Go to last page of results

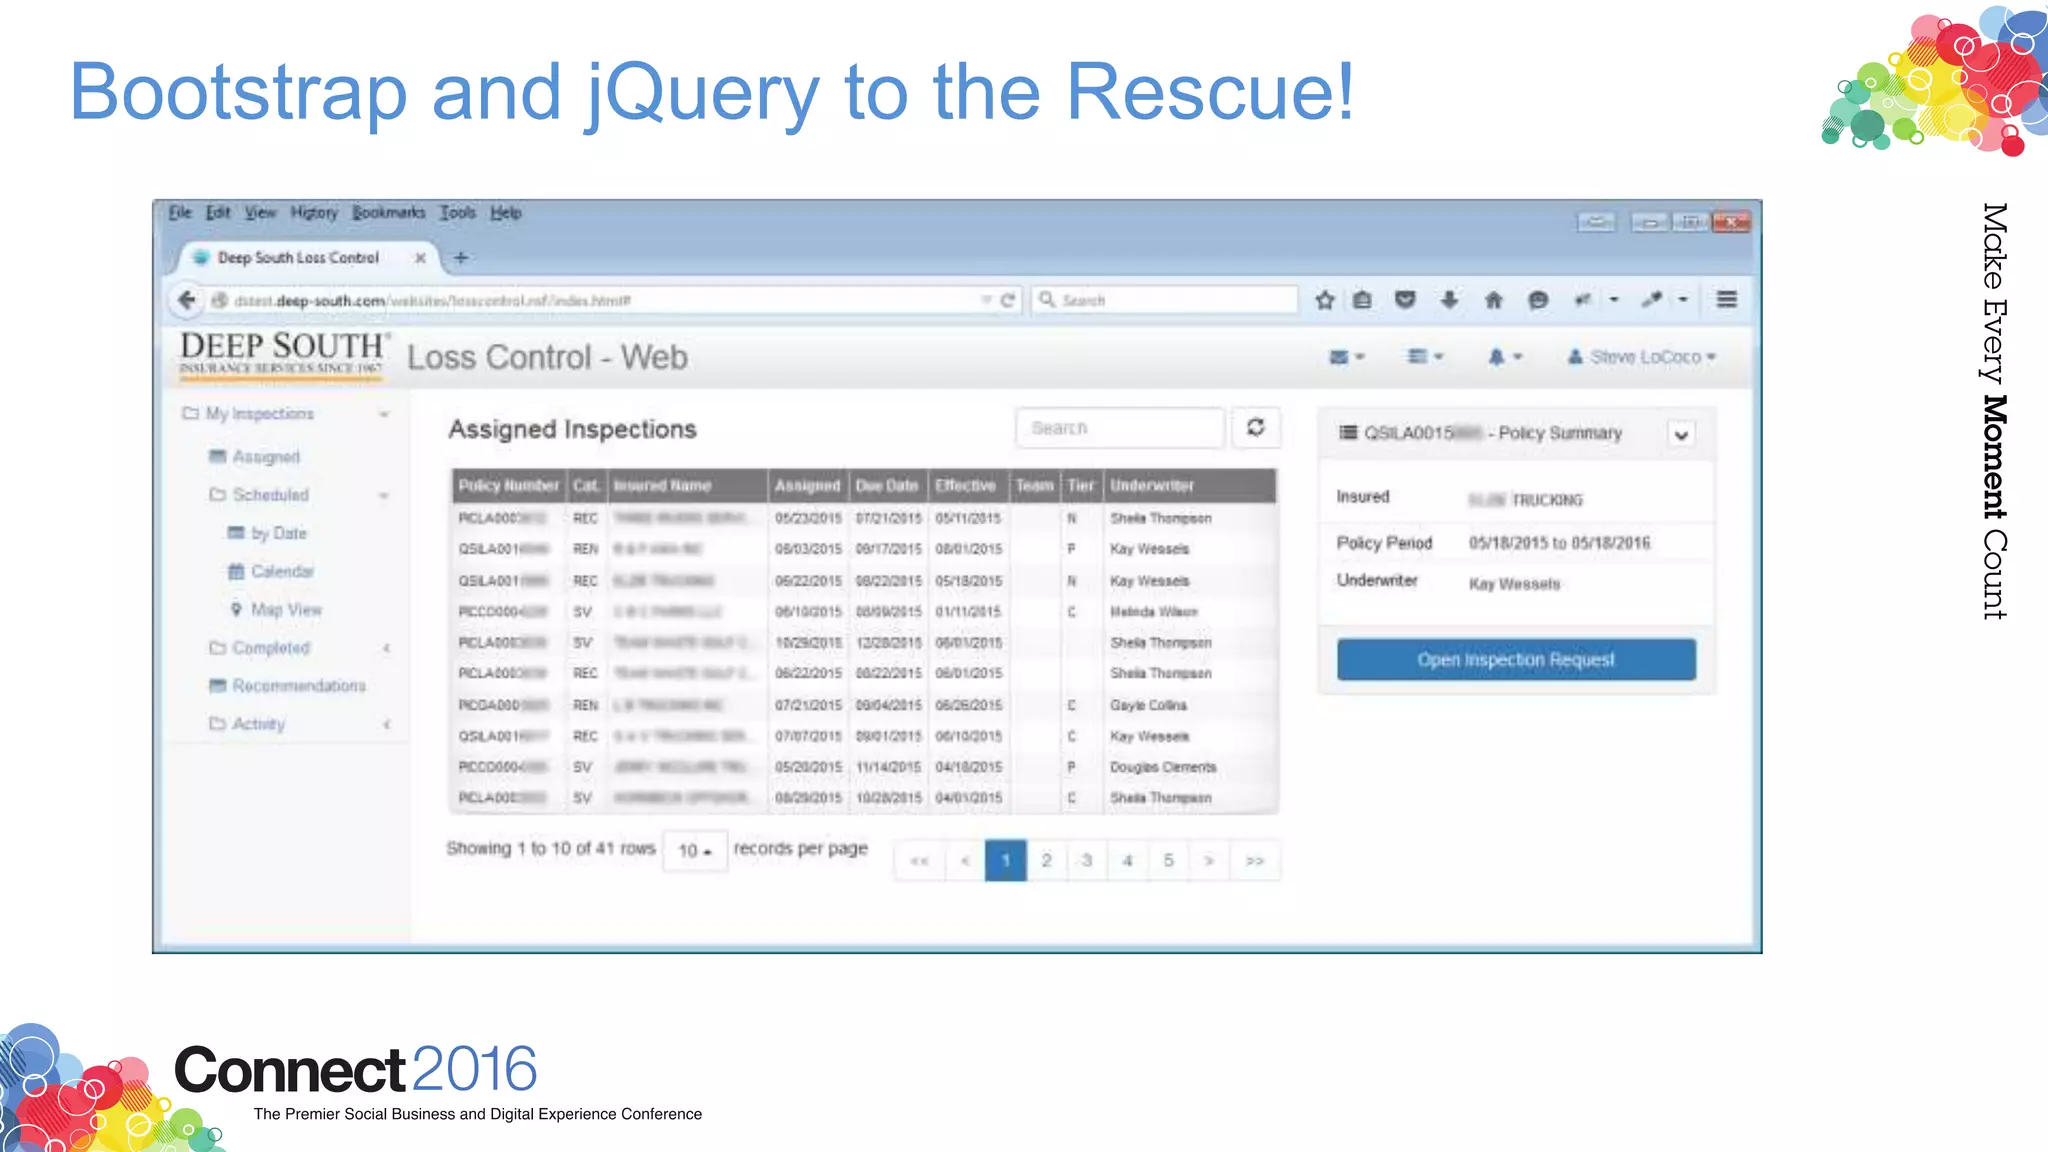tap(1255, 861)
